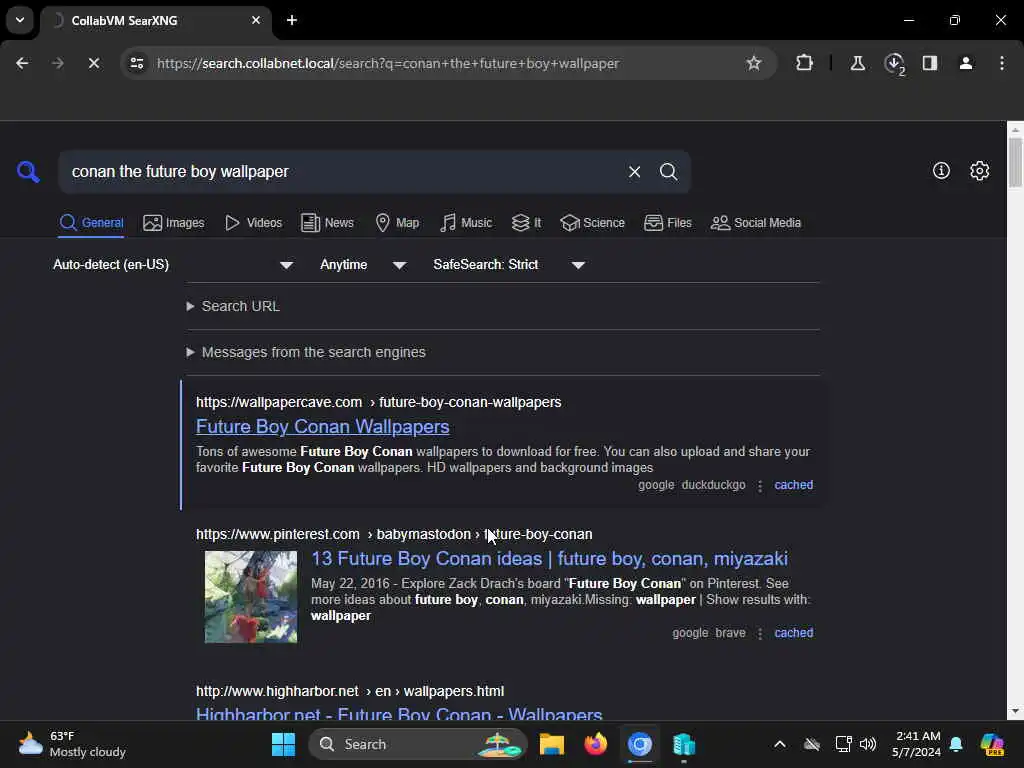
Task: Click the SearXNG magnifier logo
Action: (28, 172)
